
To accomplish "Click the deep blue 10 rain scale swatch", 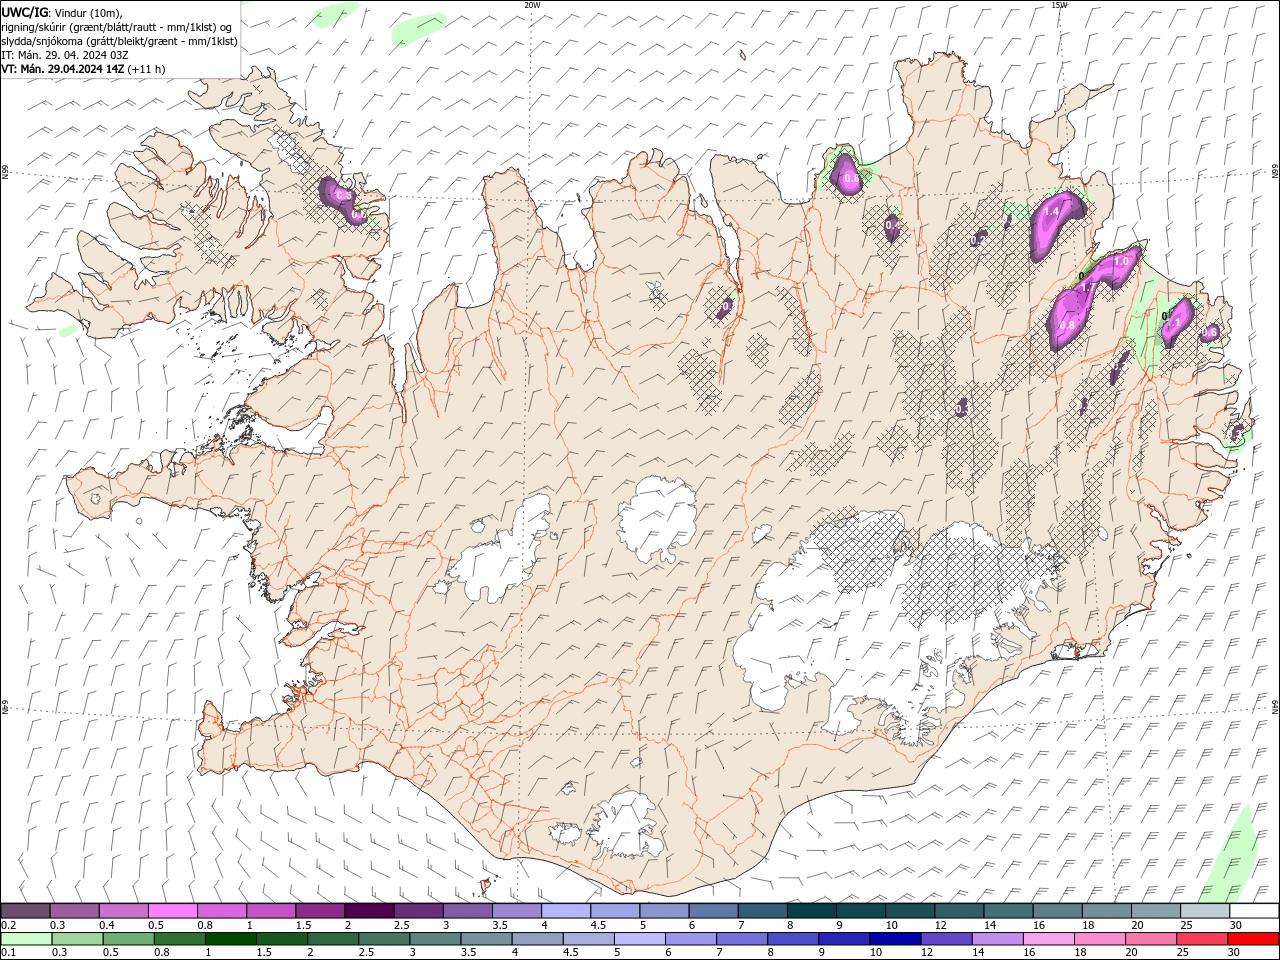I will coord(894,938).
